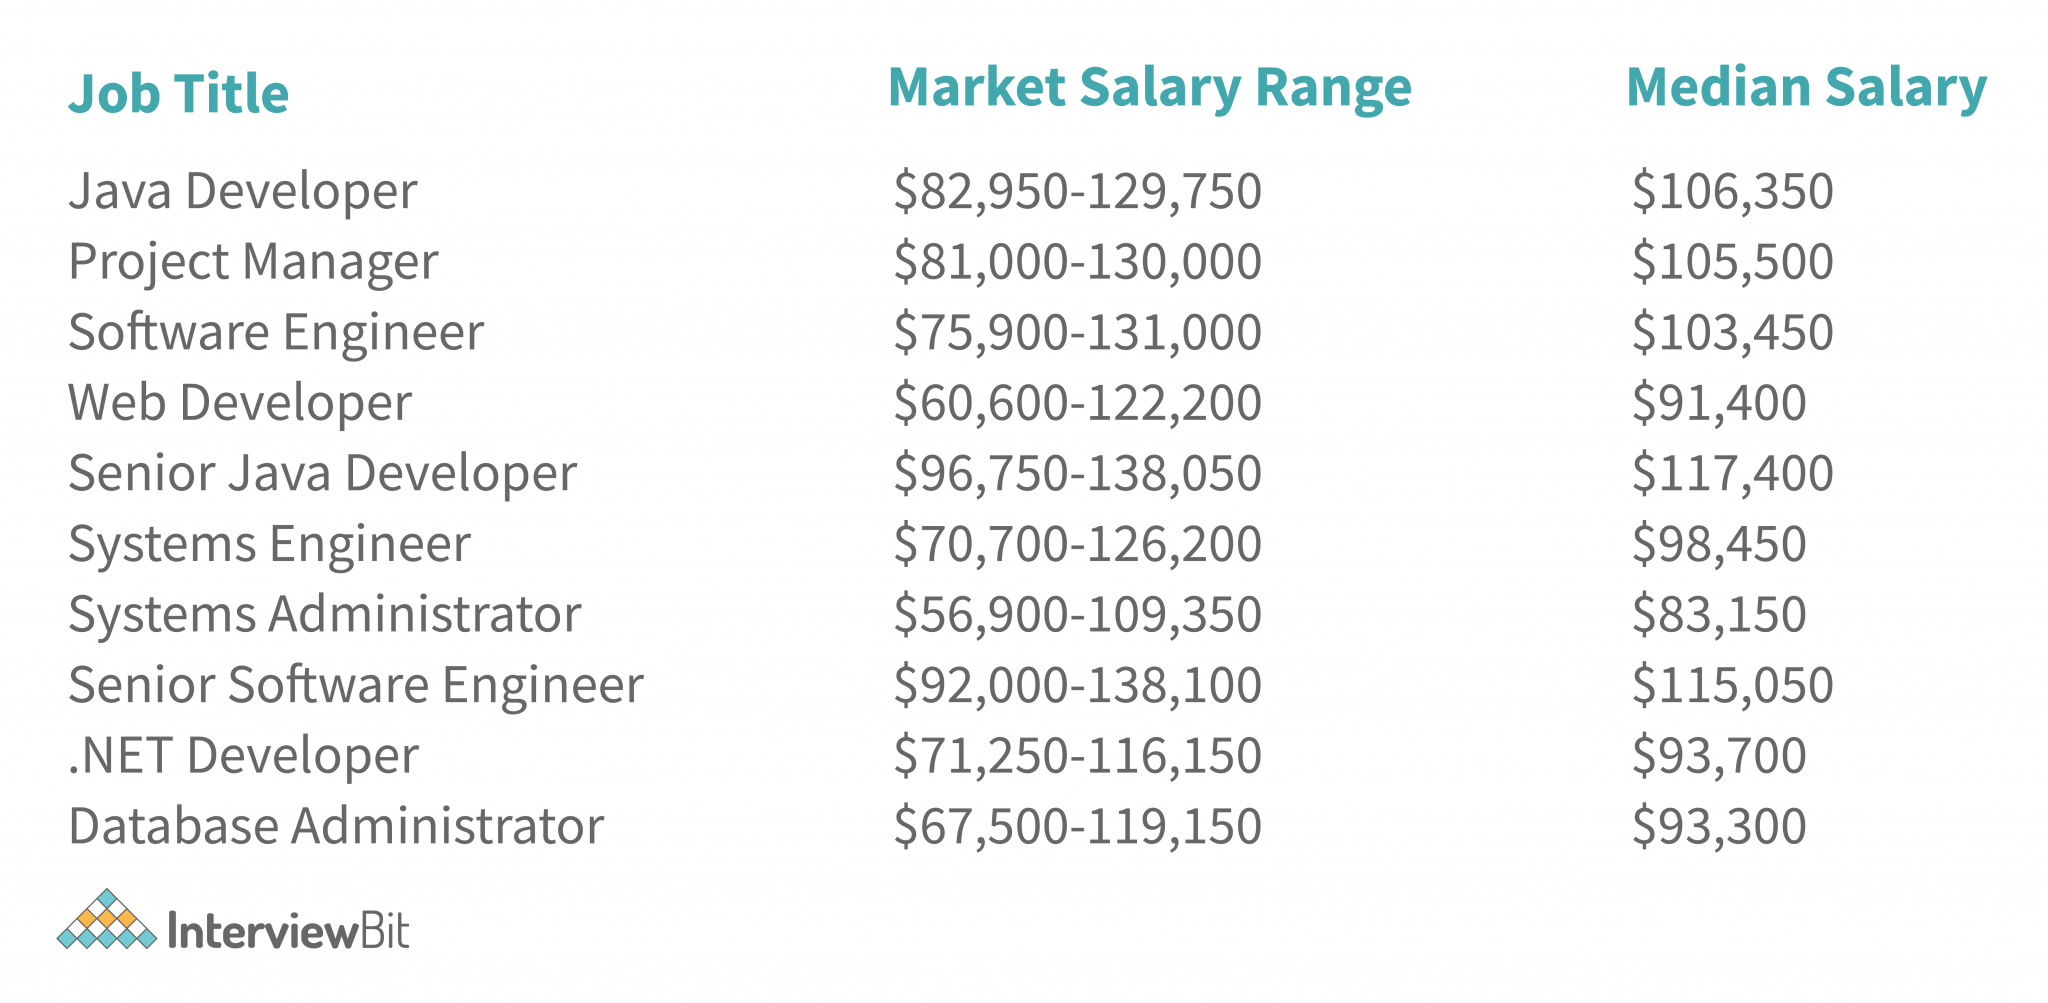Click the Web Developer job title
2048x1003 pixels.
240,403
